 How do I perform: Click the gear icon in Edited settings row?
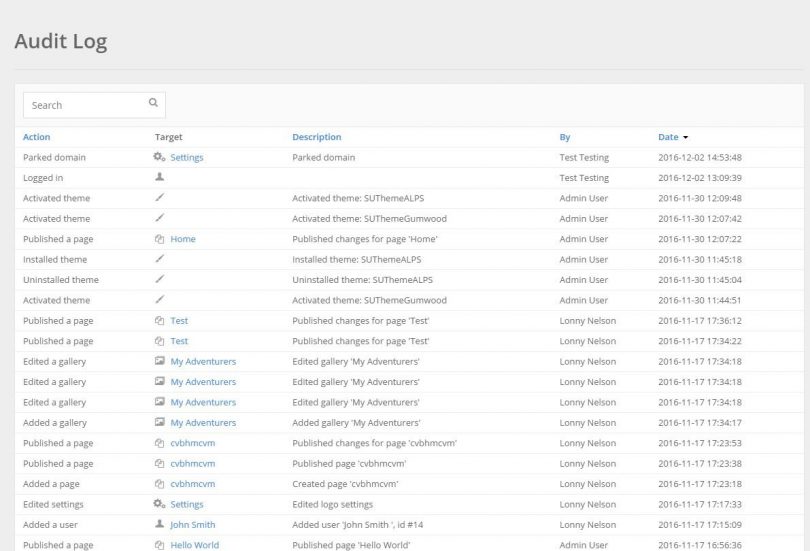159,504
